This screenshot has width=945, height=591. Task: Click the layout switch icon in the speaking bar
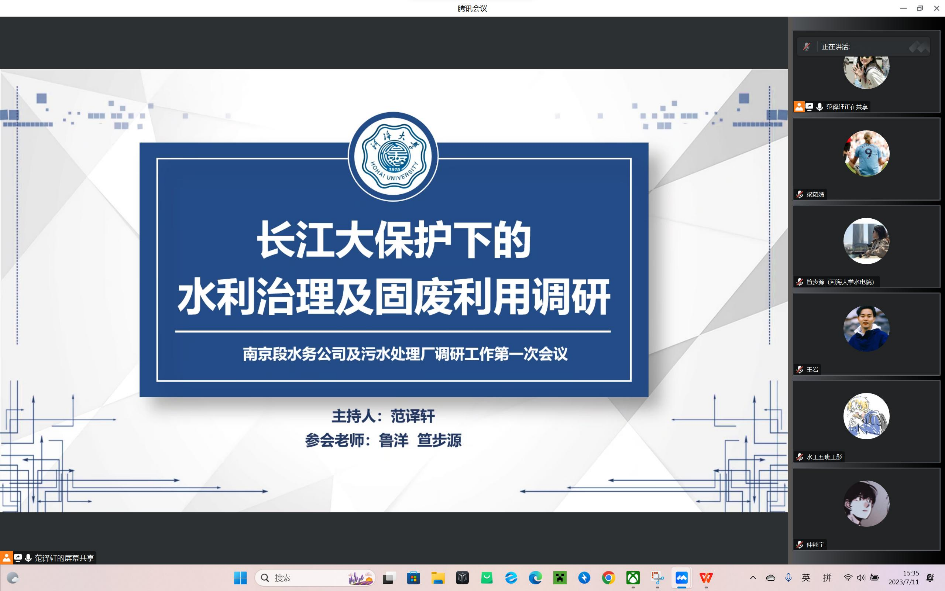(x=916, y=46)
